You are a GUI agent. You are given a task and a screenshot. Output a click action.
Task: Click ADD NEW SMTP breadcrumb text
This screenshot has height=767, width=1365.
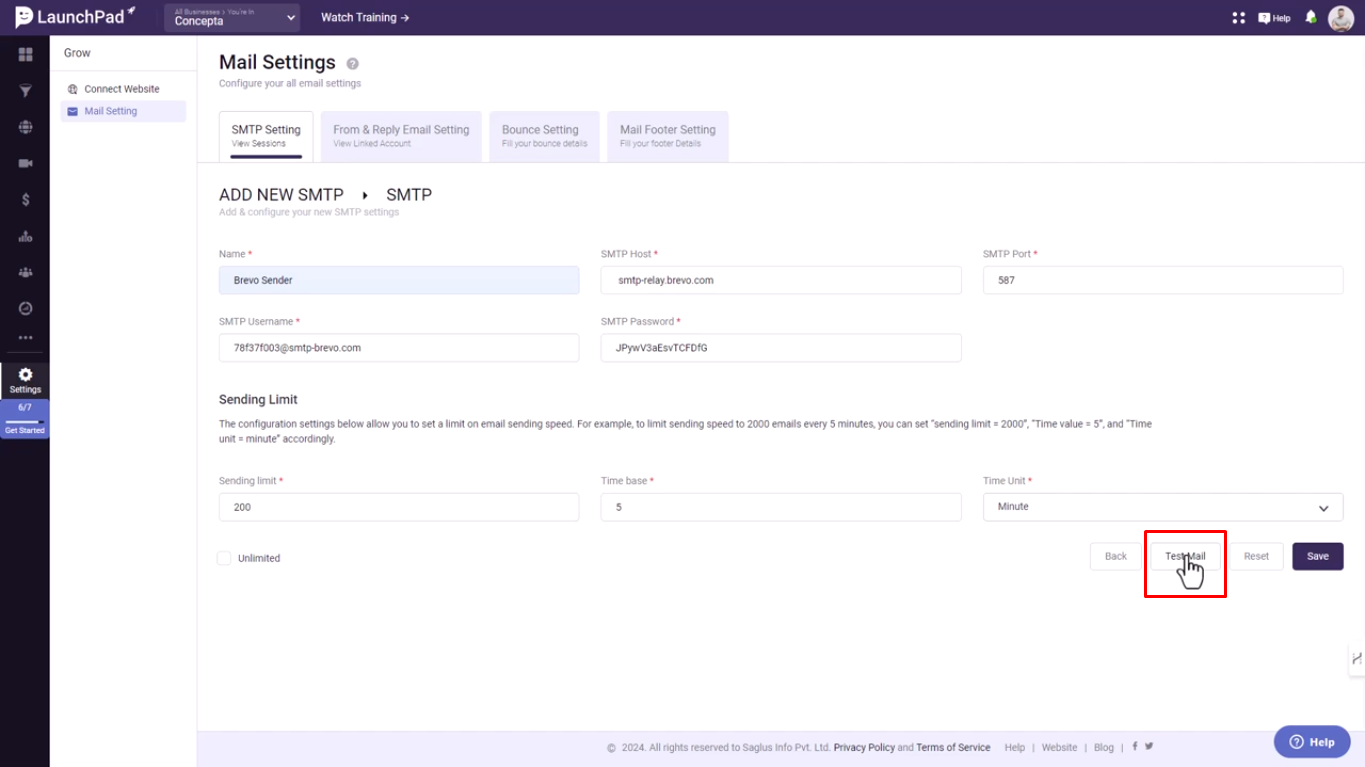[x=281, y=195]
